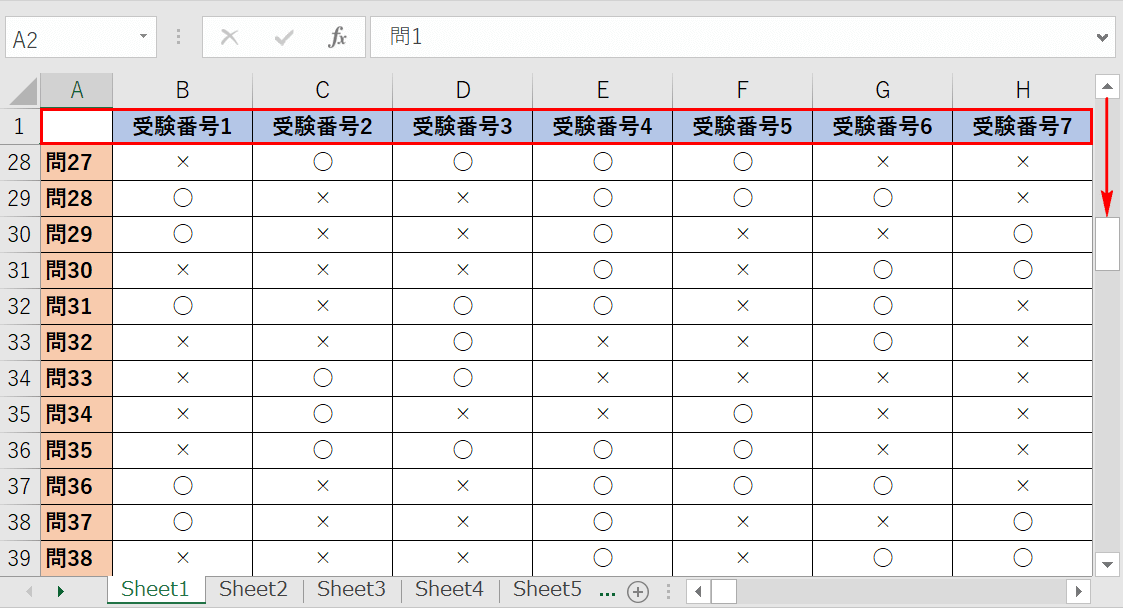Select row 35 header
The height and width of the screenshot is (608, 1123).
20,413
